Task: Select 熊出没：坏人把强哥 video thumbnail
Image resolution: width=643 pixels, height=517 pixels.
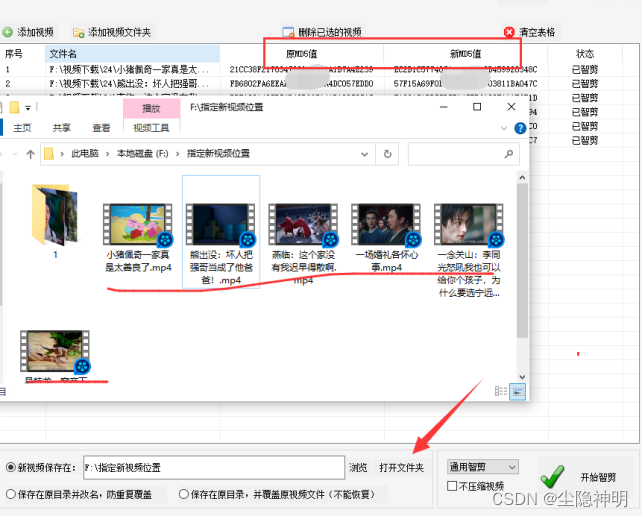Action: tap(221, 224)
